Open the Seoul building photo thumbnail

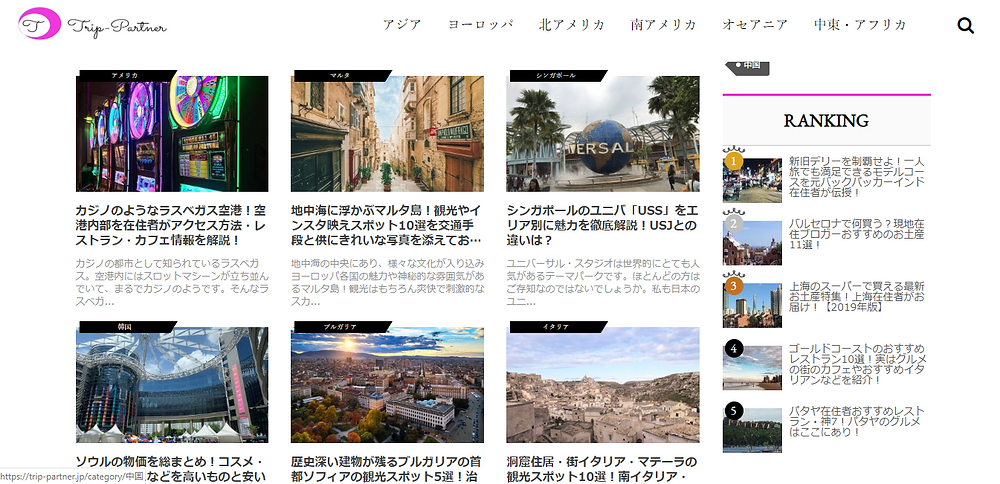click(x=172, y=385)
